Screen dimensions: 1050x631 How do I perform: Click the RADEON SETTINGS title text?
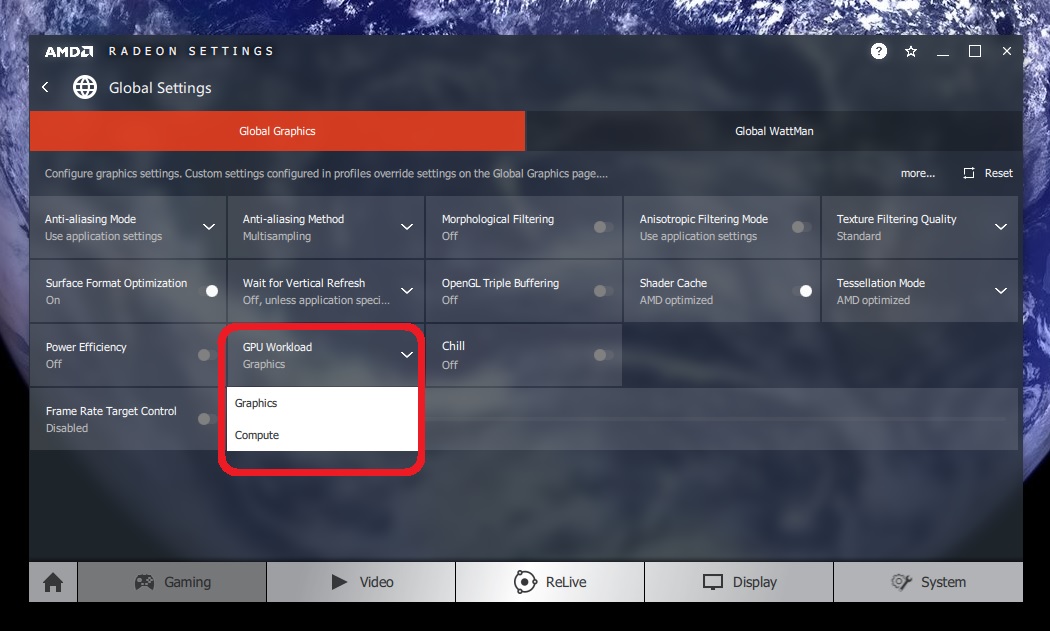point(191,52)
